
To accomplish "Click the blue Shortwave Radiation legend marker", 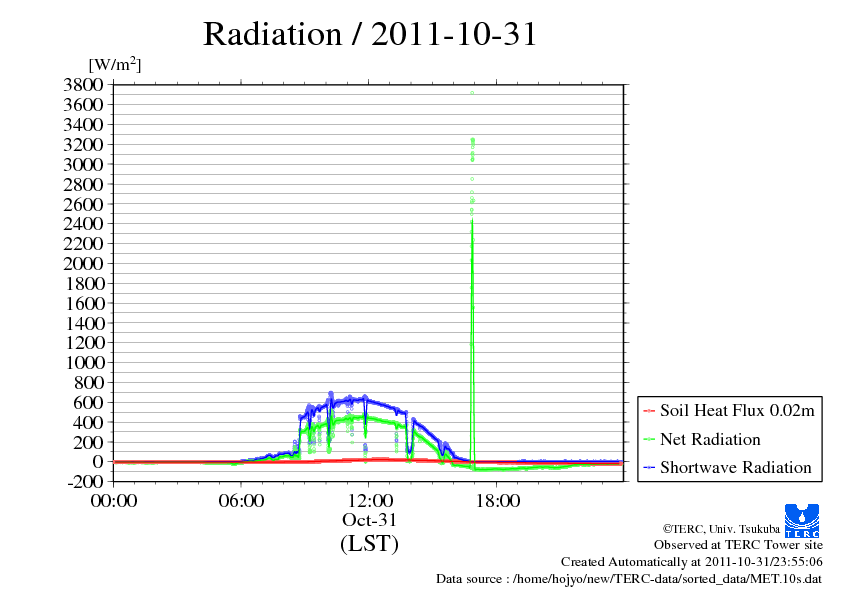I will coord(649,468).
